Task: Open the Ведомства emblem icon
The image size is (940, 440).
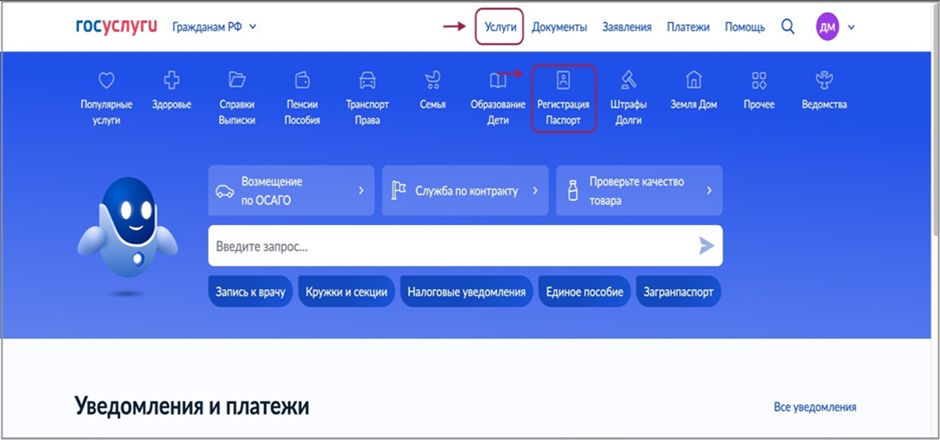Action: [x=824, y=80]
